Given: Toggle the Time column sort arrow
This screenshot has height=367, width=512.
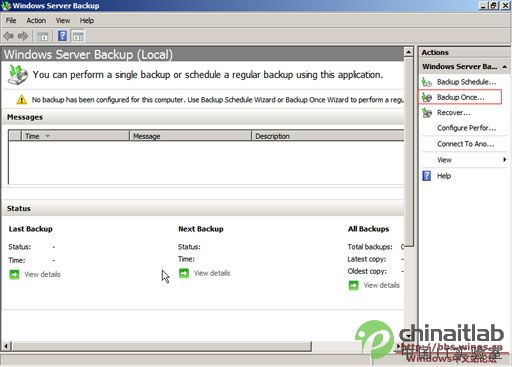Looking at the screenshot, I should pos(47,136).
